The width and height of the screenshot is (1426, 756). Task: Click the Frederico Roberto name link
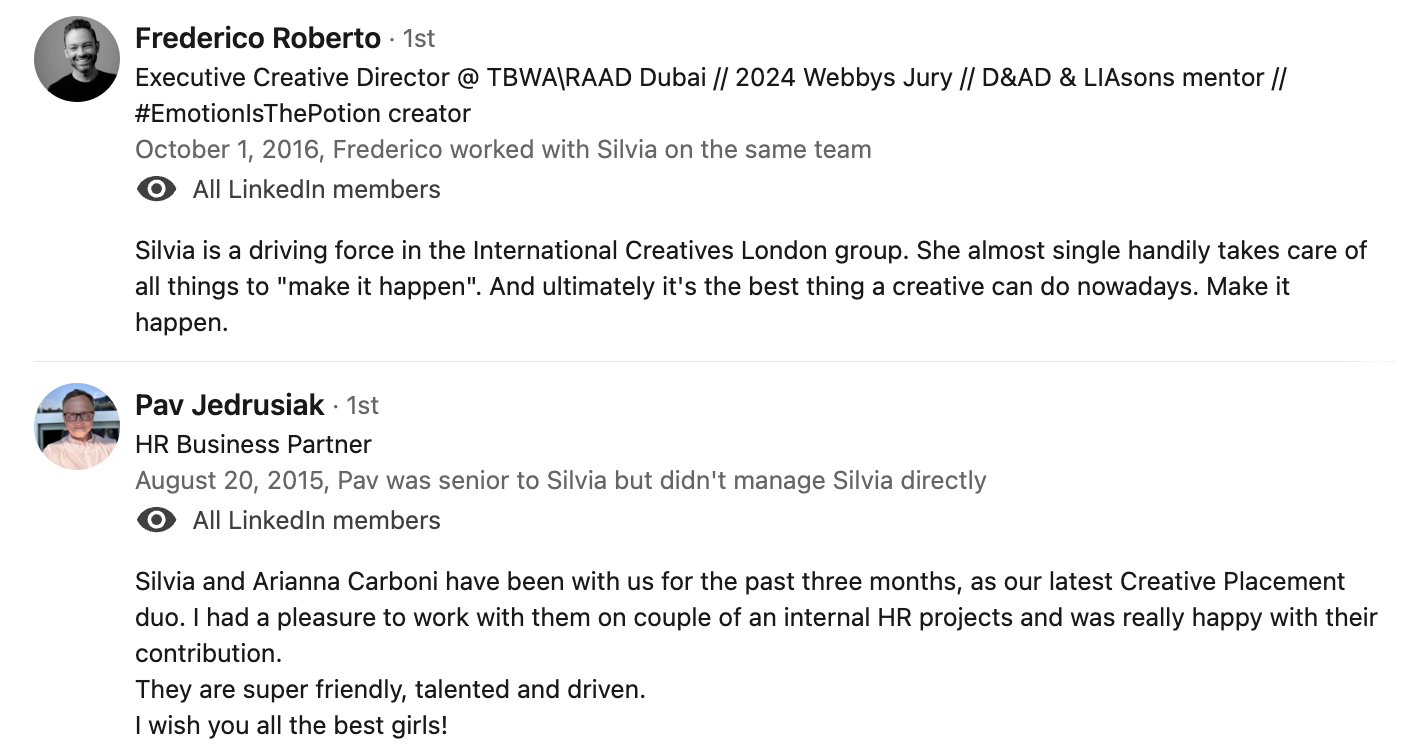tap(258, 38)
